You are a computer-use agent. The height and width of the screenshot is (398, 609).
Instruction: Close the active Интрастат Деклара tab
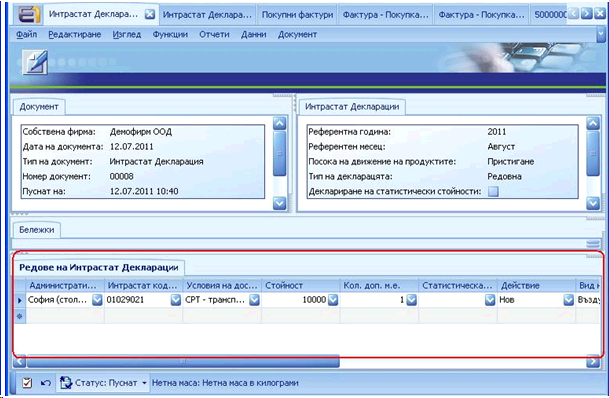tap(150, 15)
